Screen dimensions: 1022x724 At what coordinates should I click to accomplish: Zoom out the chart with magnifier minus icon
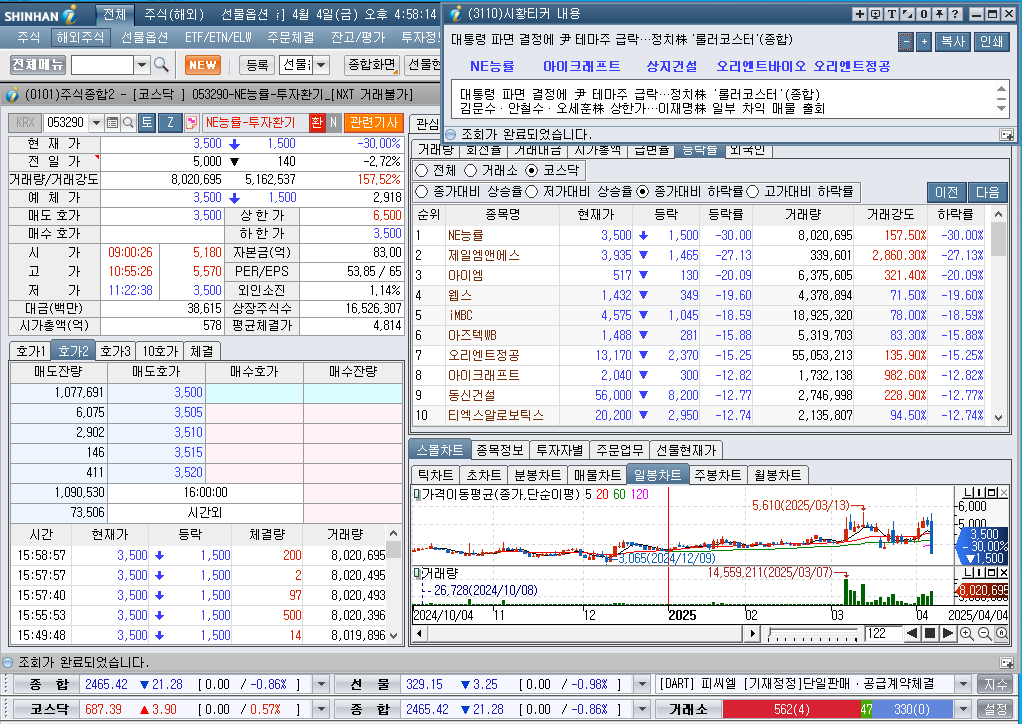[984, 633]
